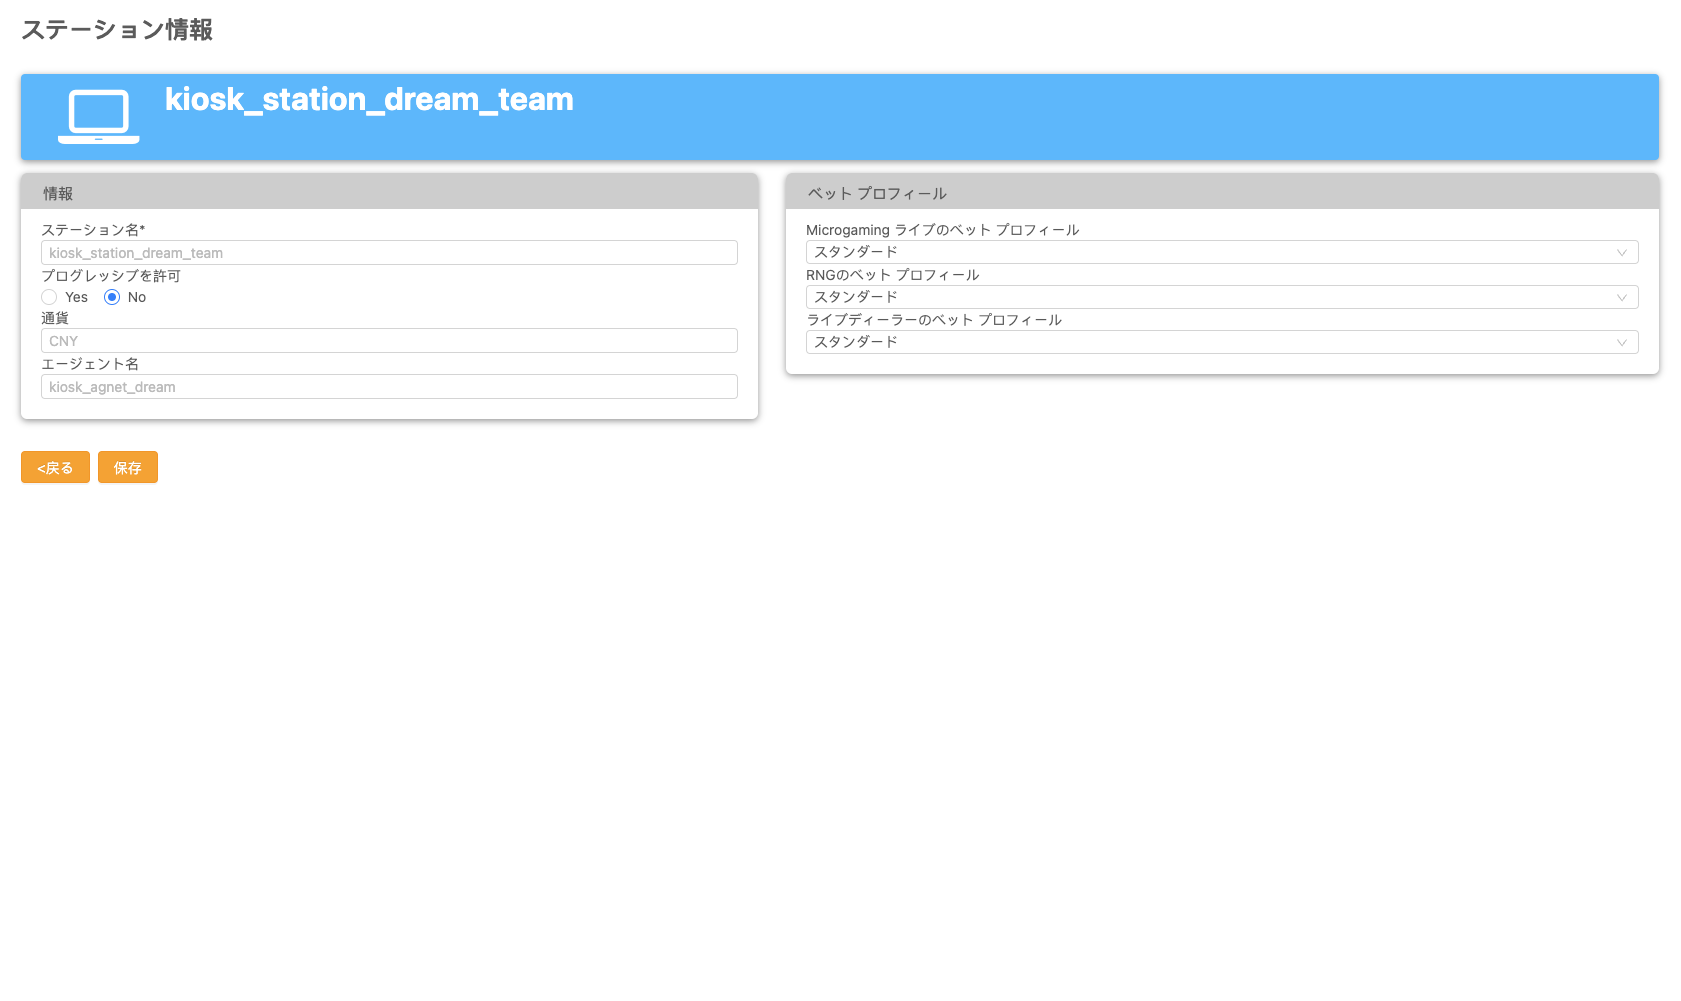
Task: Click the プログレッシブを許可 label
Action: coord(111,276)
